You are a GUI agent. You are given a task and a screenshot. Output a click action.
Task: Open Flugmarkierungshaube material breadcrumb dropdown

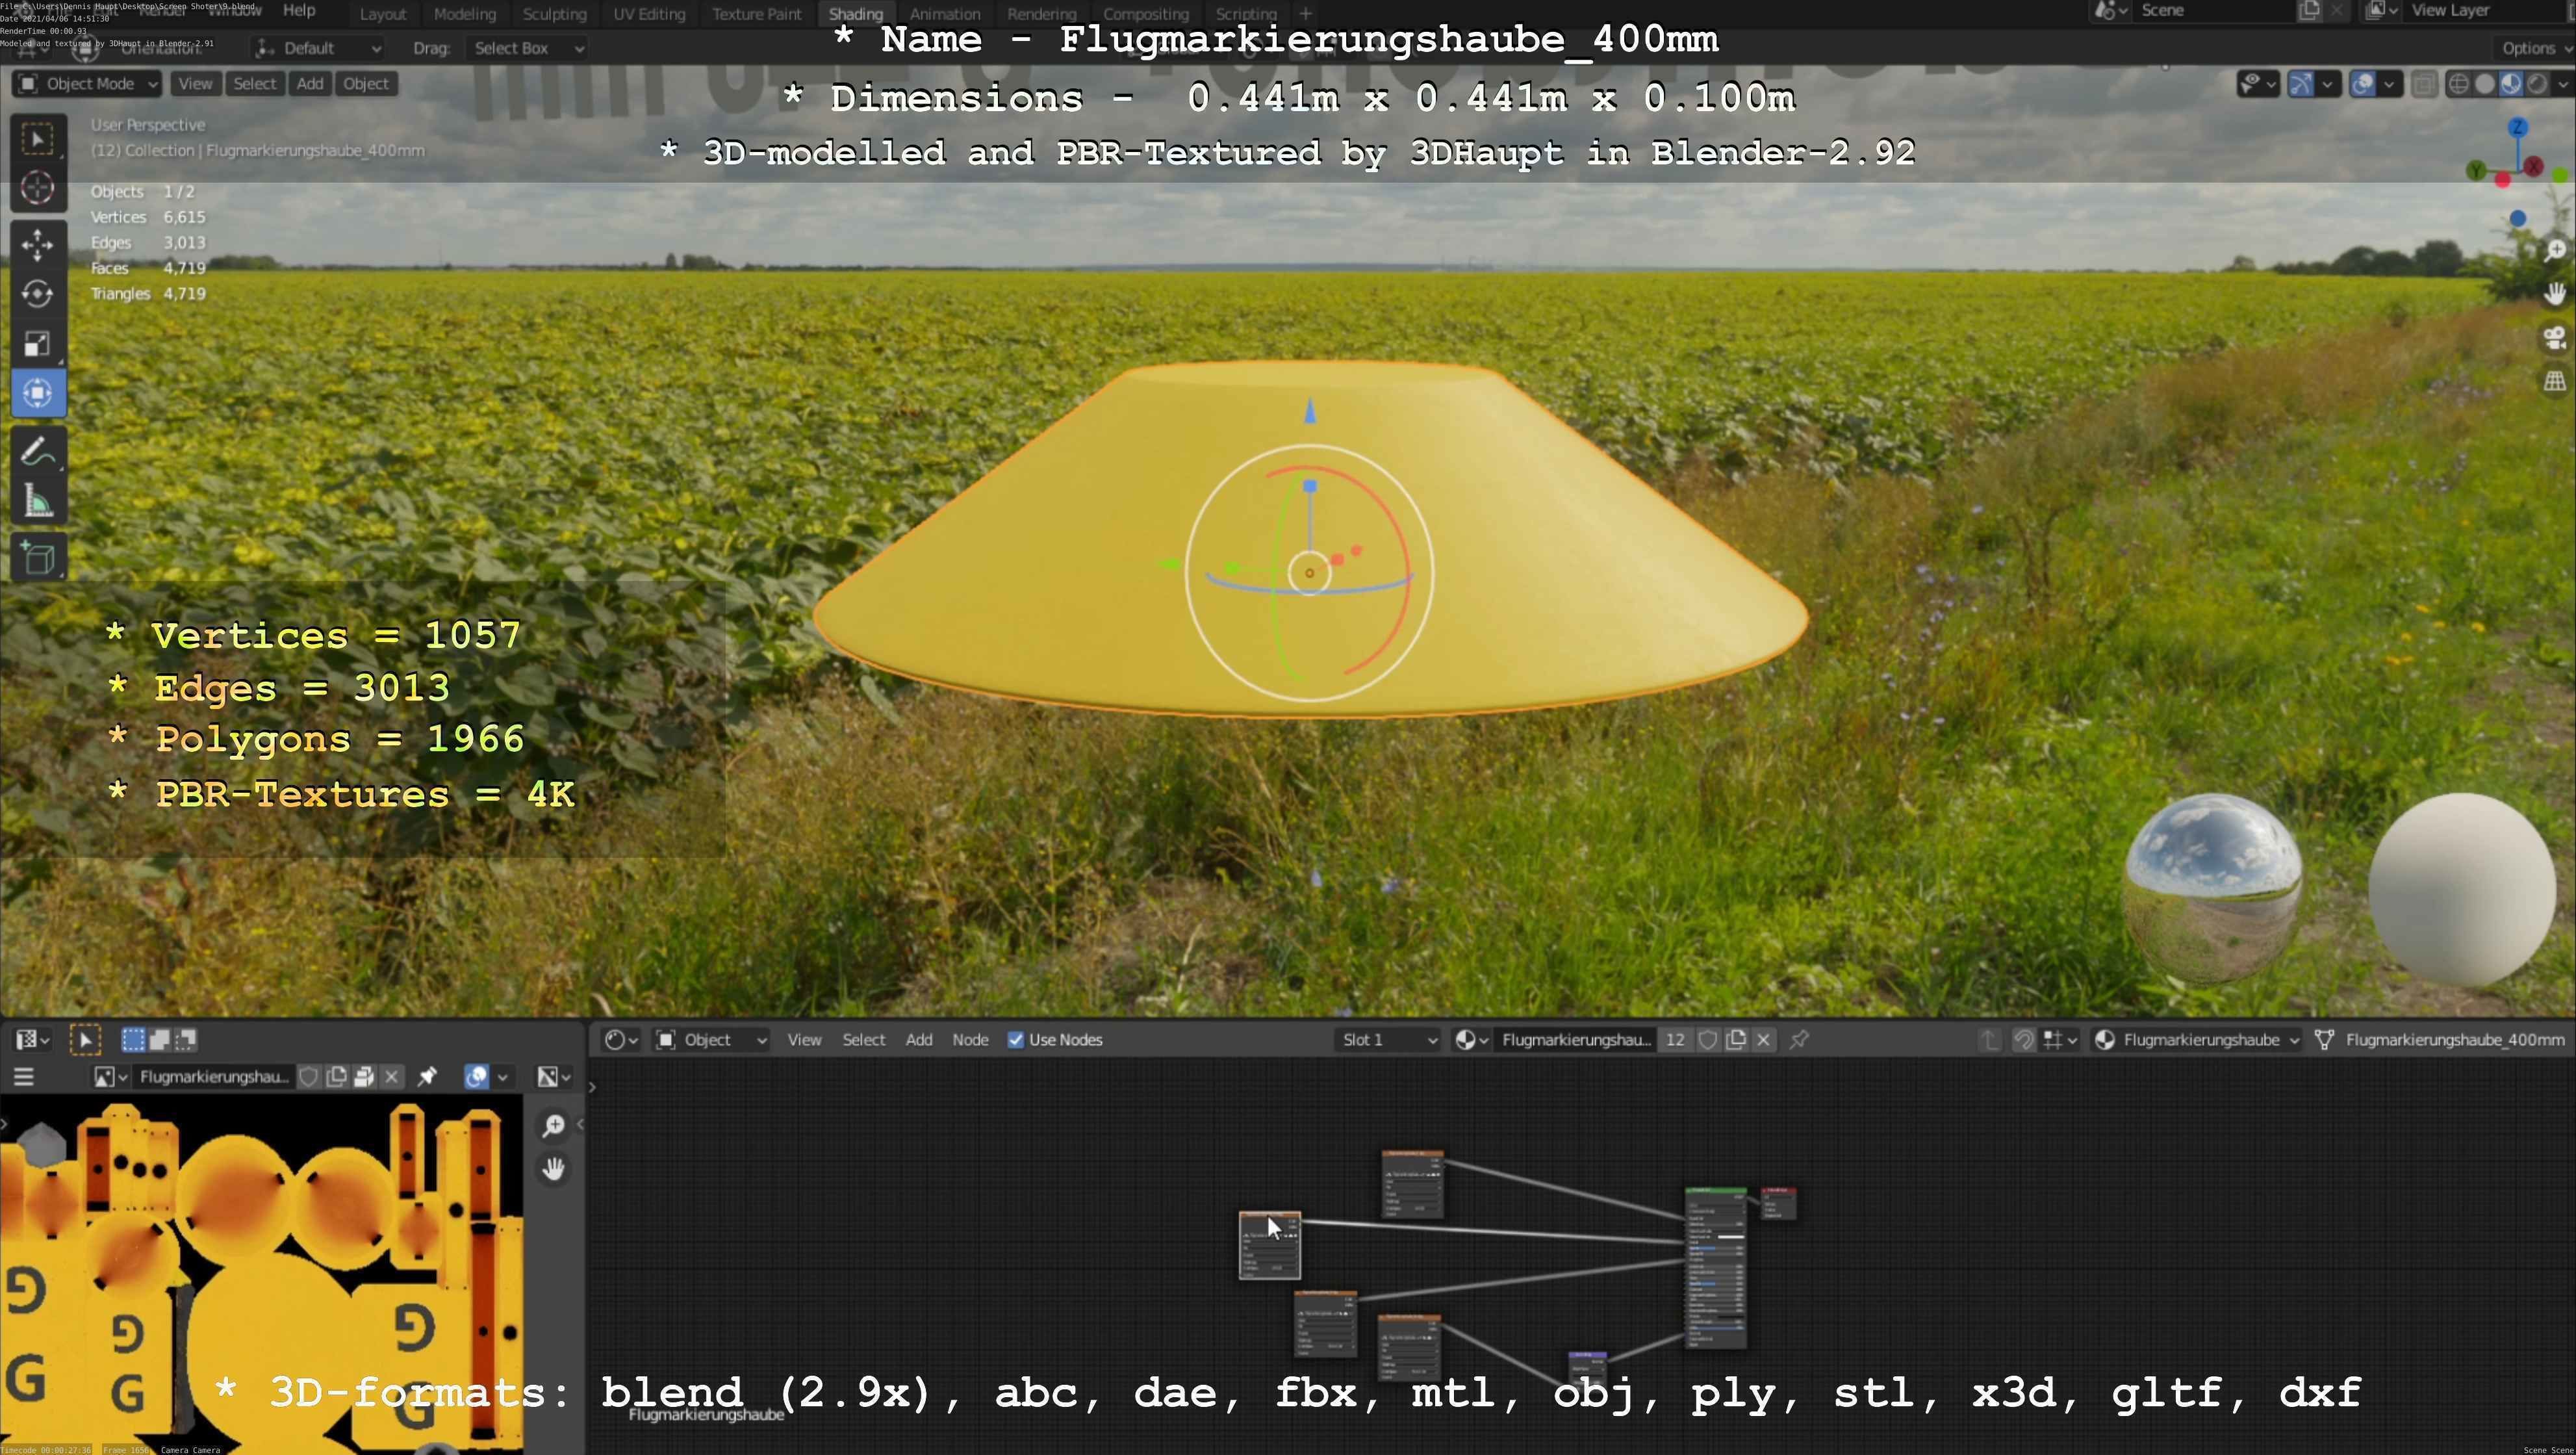[2196, 1040]
